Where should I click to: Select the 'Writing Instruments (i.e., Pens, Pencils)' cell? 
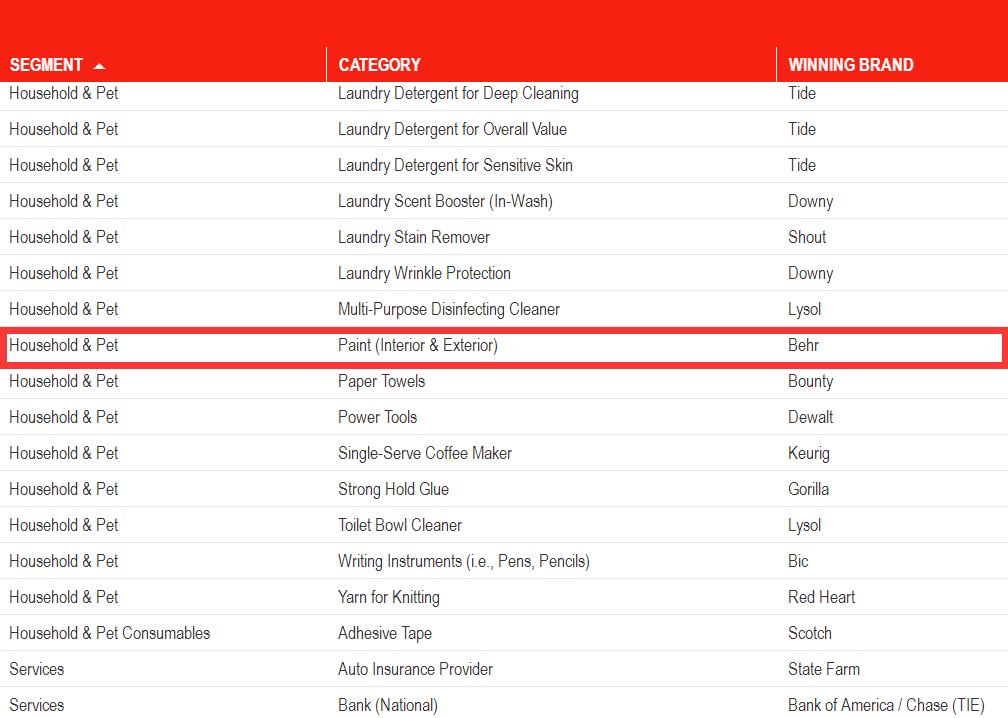pyautogui.click(x=464, y=561)
